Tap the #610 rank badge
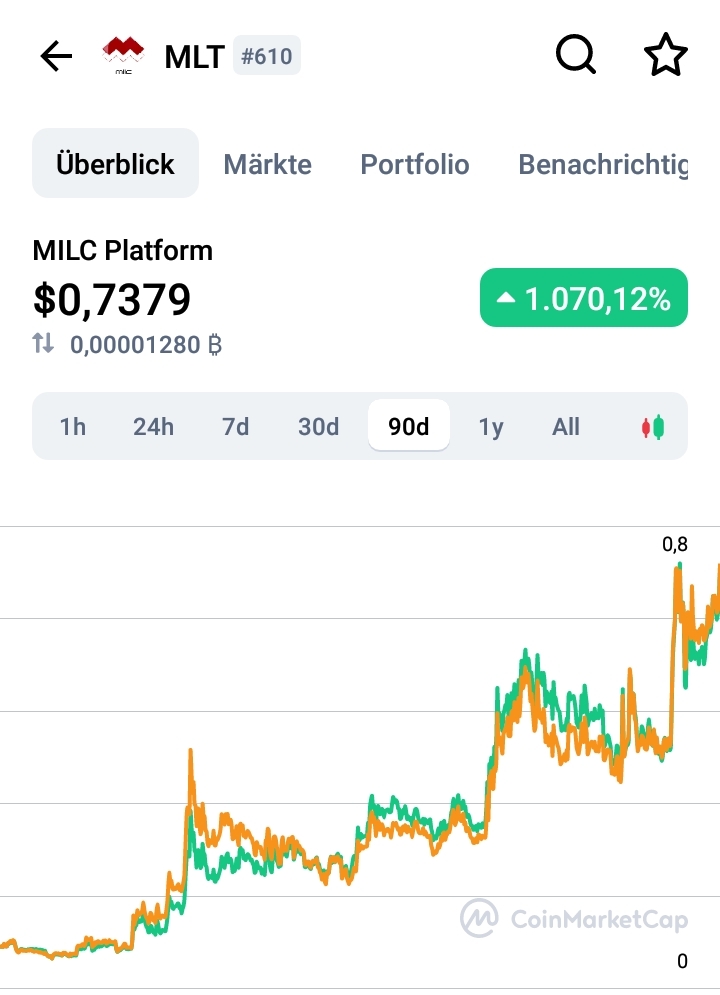 tap(267, 56)
